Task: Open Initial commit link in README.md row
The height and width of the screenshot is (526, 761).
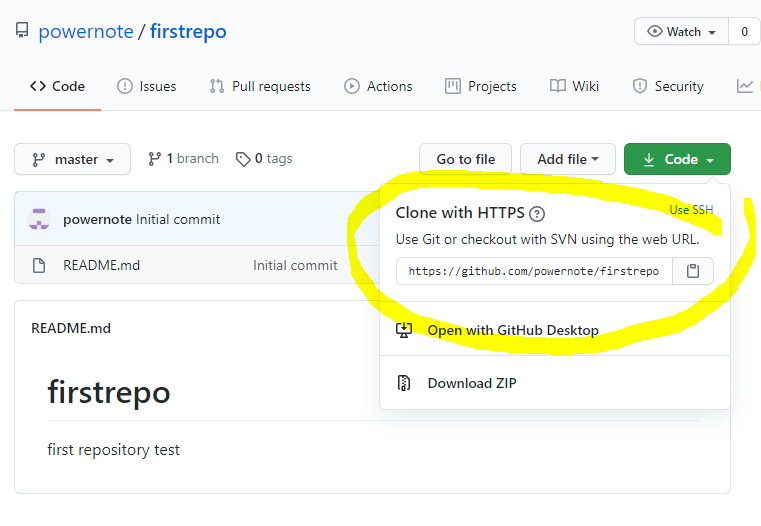Action: pos(295,265)
